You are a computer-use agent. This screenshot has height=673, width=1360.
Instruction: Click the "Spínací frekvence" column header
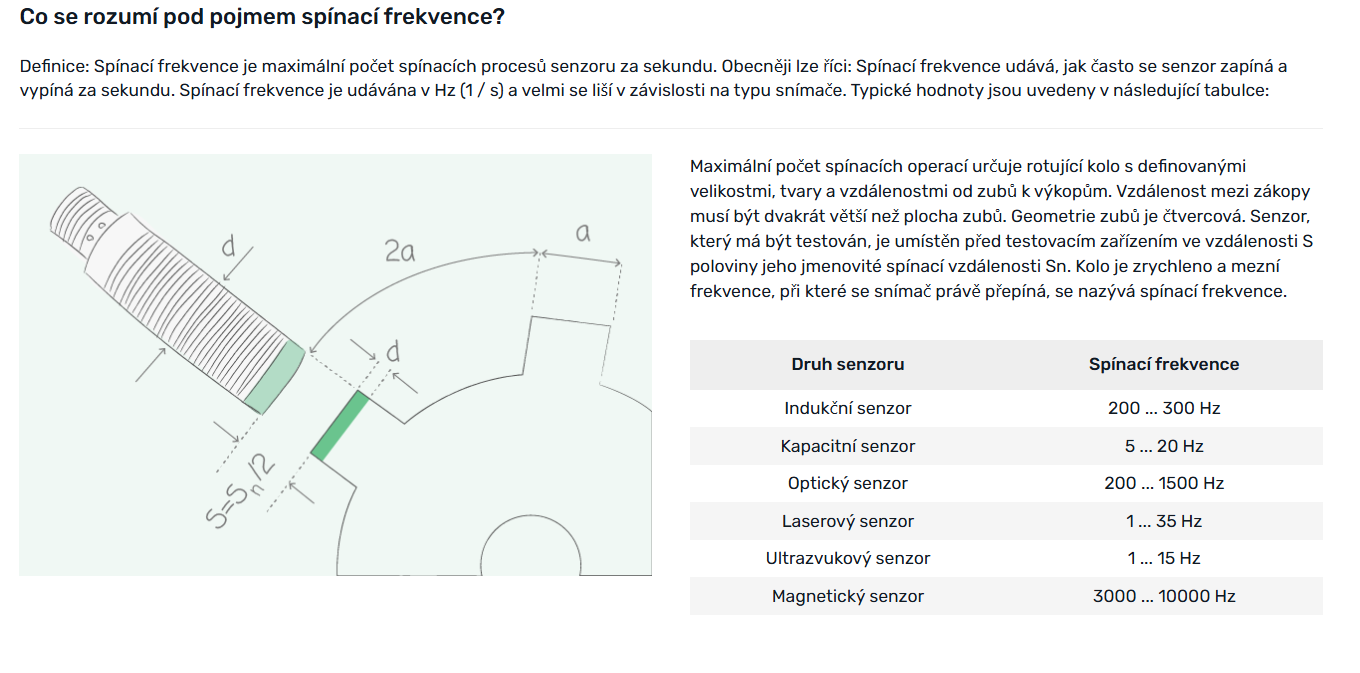[1163, 365]
